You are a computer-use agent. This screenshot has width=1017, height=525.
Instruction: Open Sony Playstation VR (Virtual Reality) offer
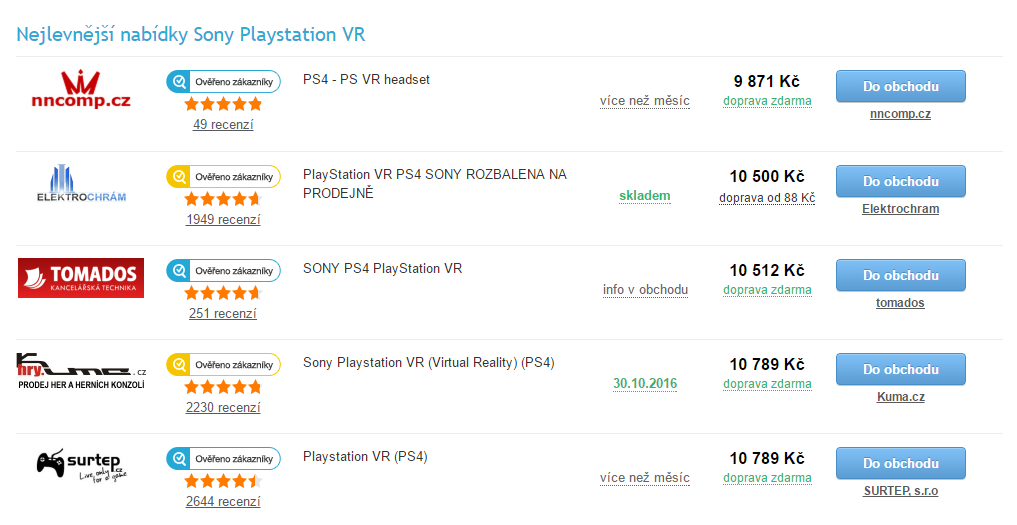point(428,363)
